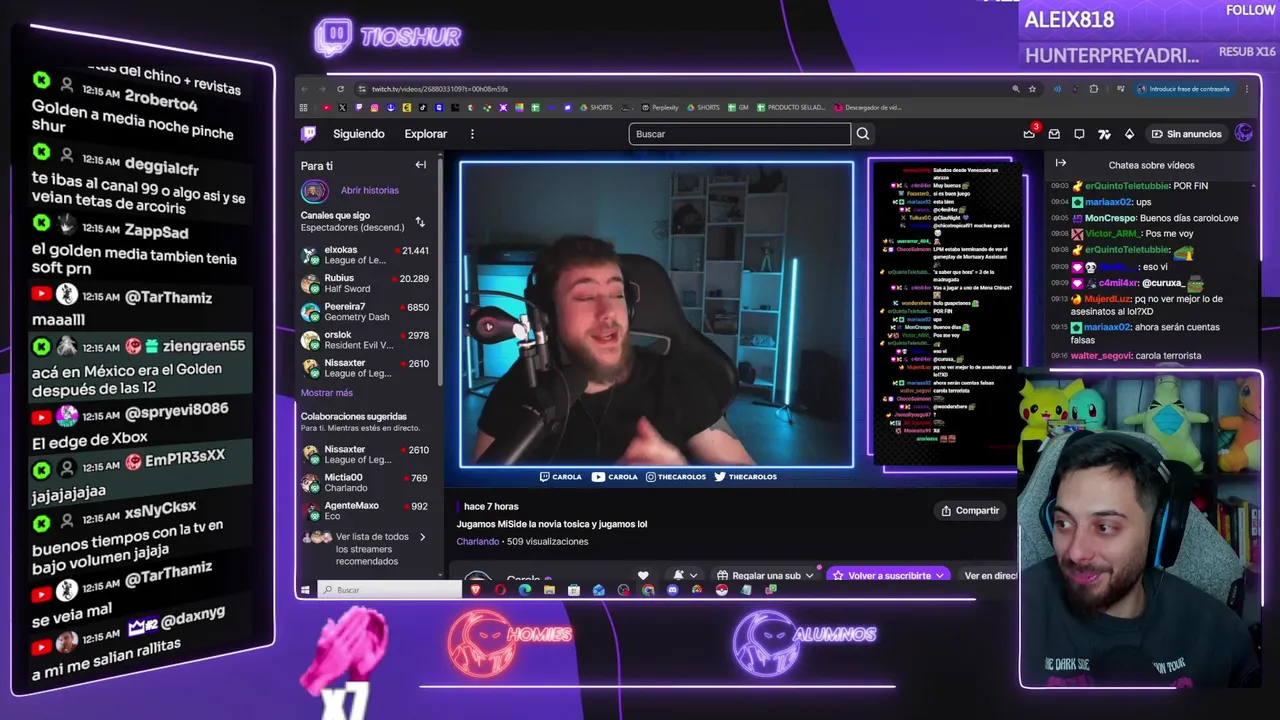The width and height of the screenshot is (1280, 720).
Task: Click the zoom magnifier in address bar
Action: (x=1016, y=89)
